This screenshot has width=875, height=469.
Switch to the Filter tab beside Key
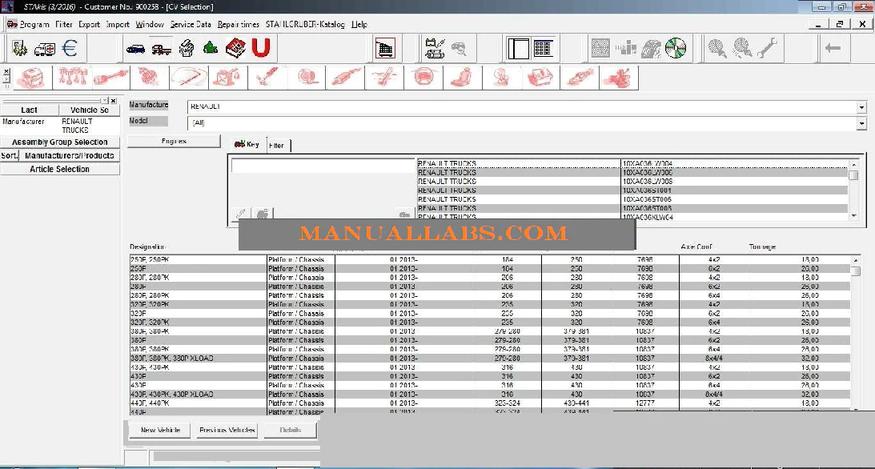click(x=277, y=145)
